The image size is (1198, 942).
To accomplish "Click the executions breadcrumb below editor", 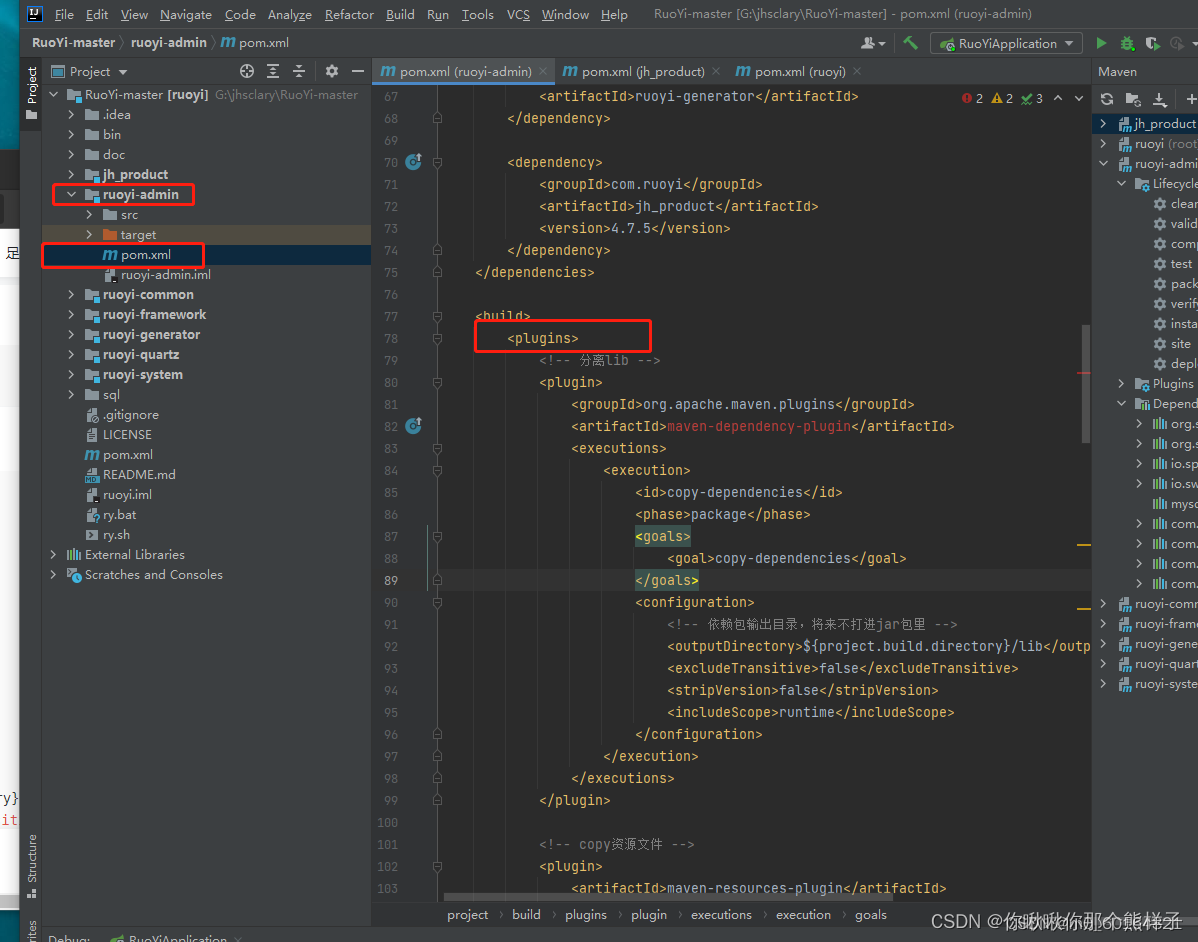I will 720,914.
